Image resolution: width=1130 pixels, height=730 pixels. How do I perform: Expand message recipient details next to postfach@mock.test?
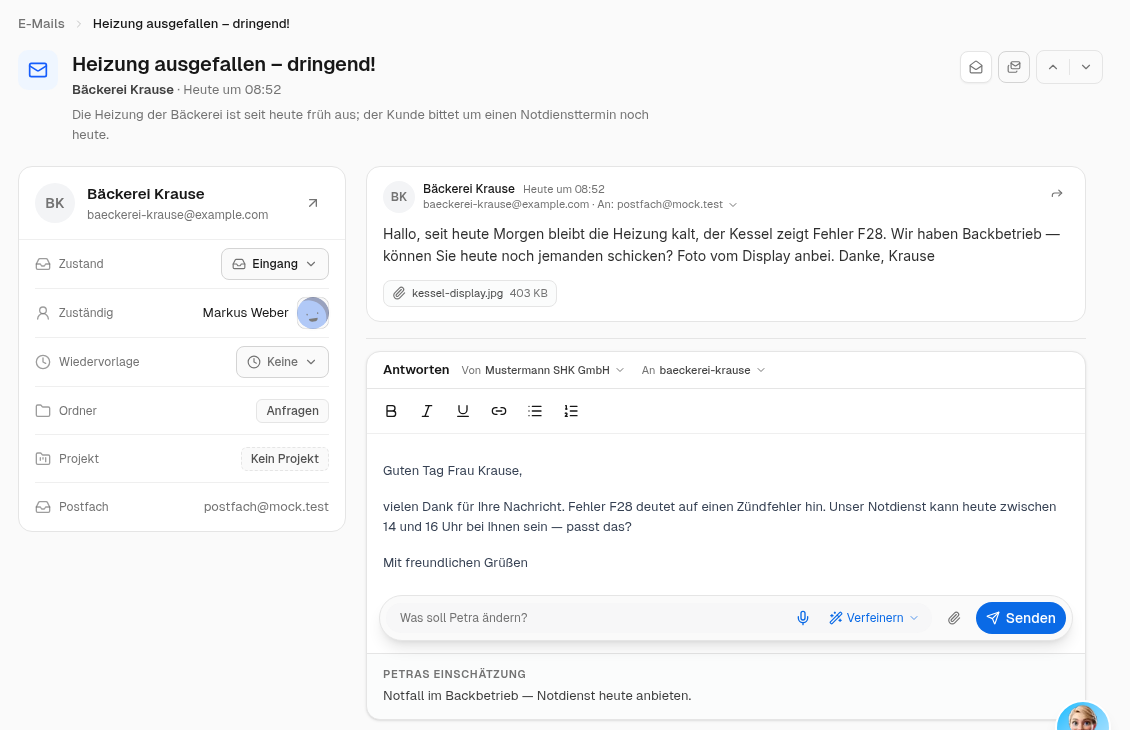click(x=733, y=205)
